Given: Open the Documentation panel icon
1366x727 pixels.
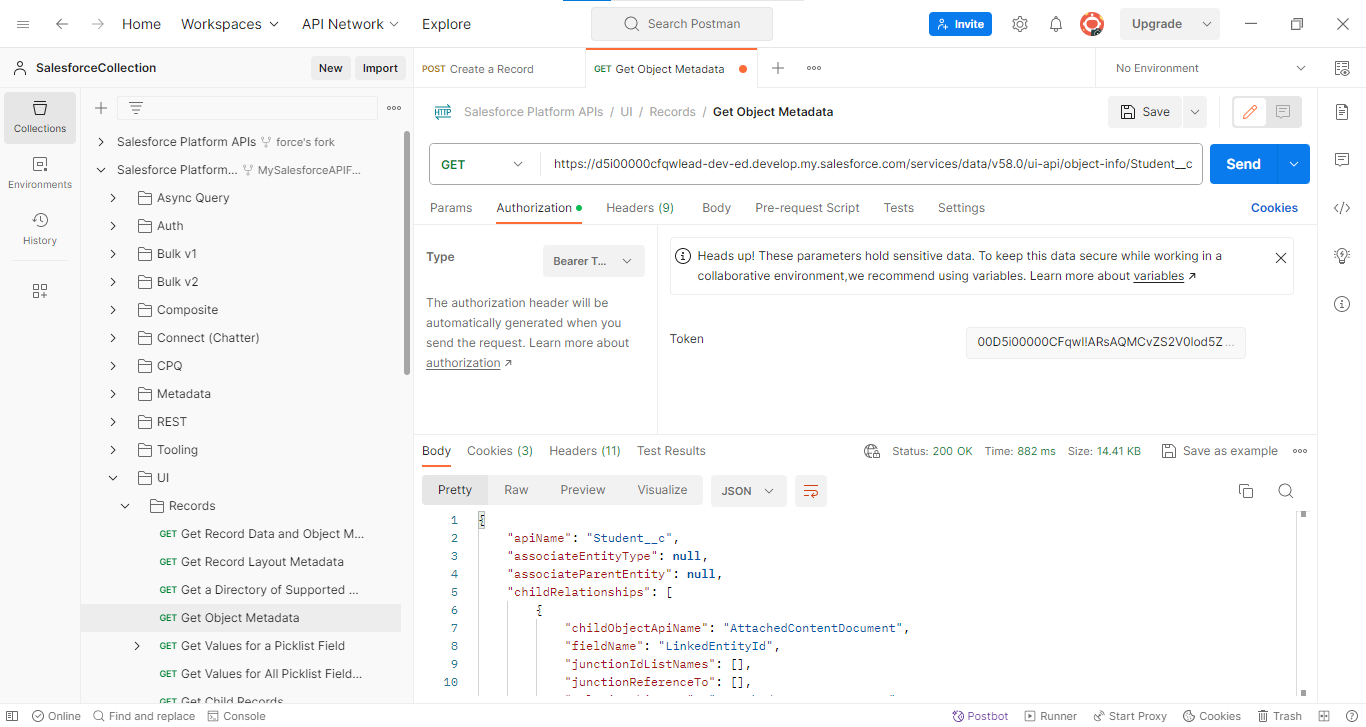Looking at the screenshot, I should 1342,112.
